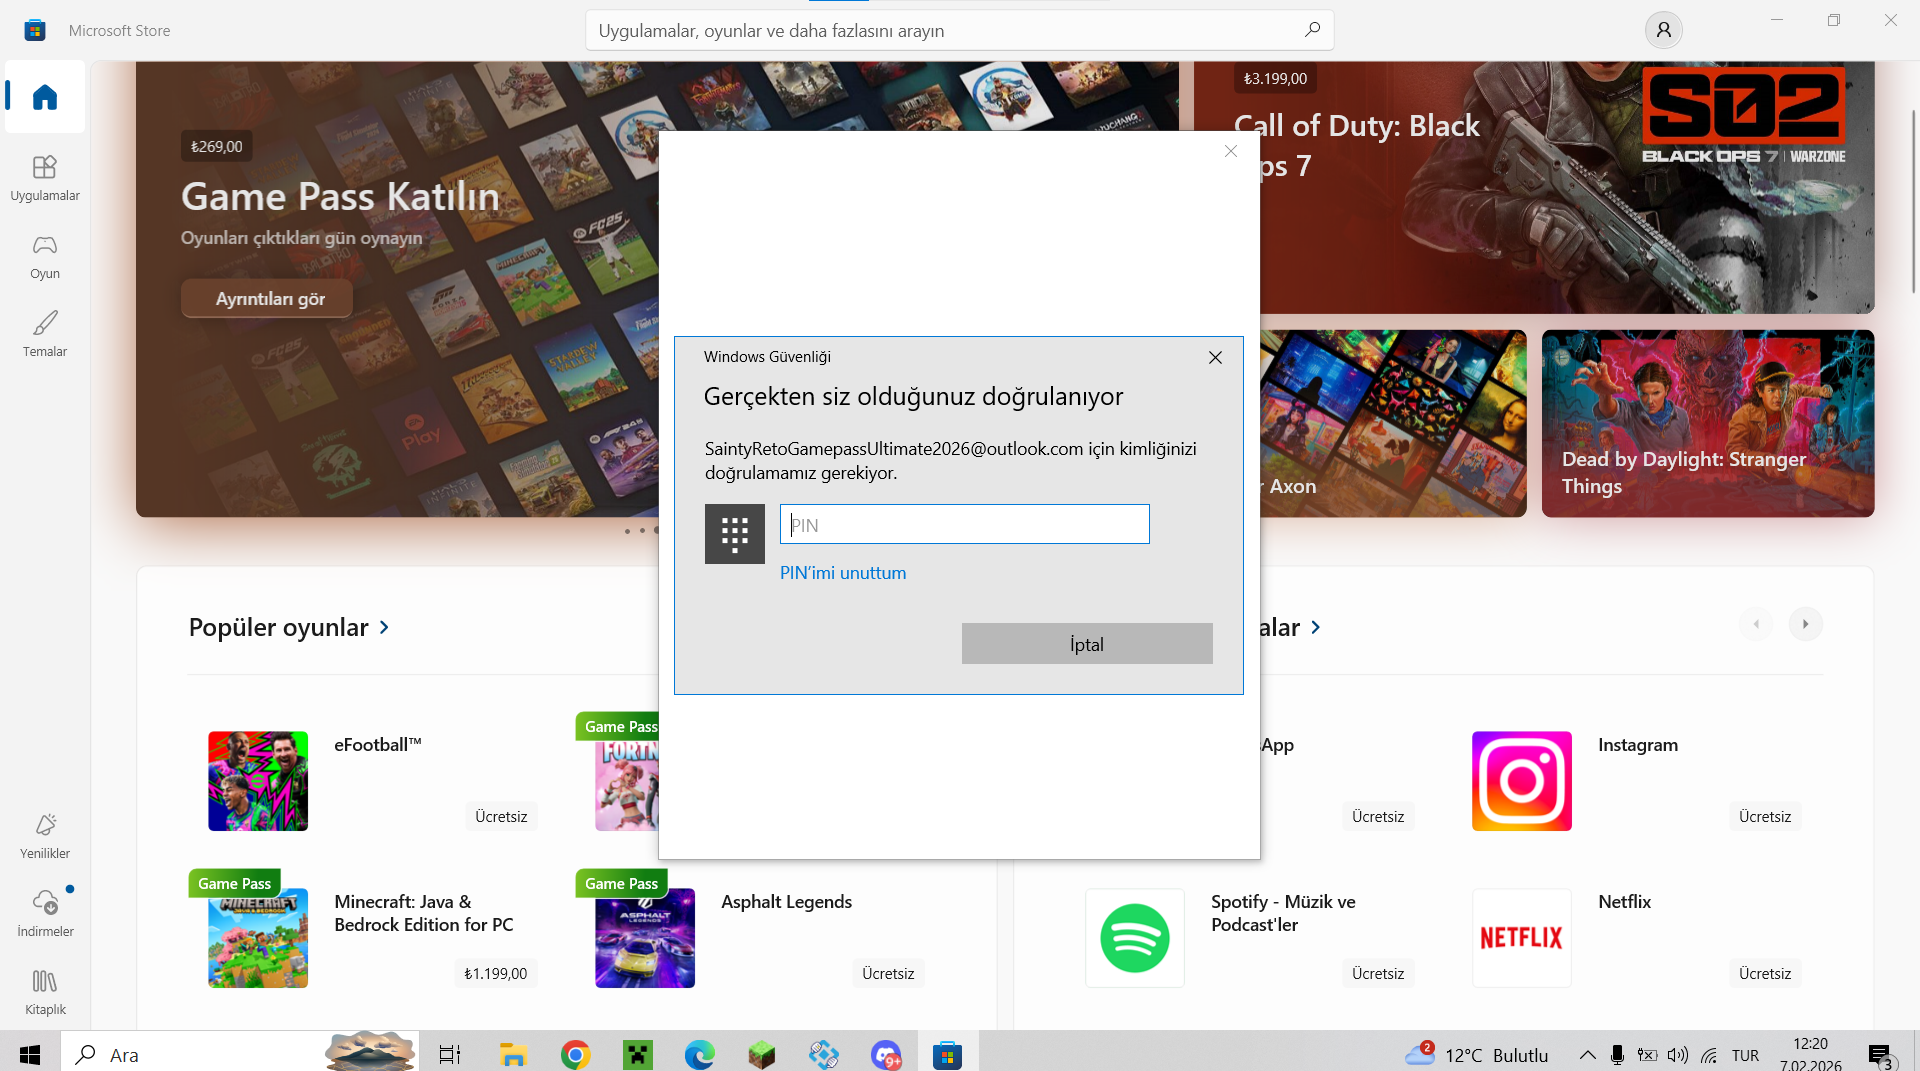Click the Ücretsiz button for Netflix
This screenshot has width=1920, height=1071.
point(1765,973)
